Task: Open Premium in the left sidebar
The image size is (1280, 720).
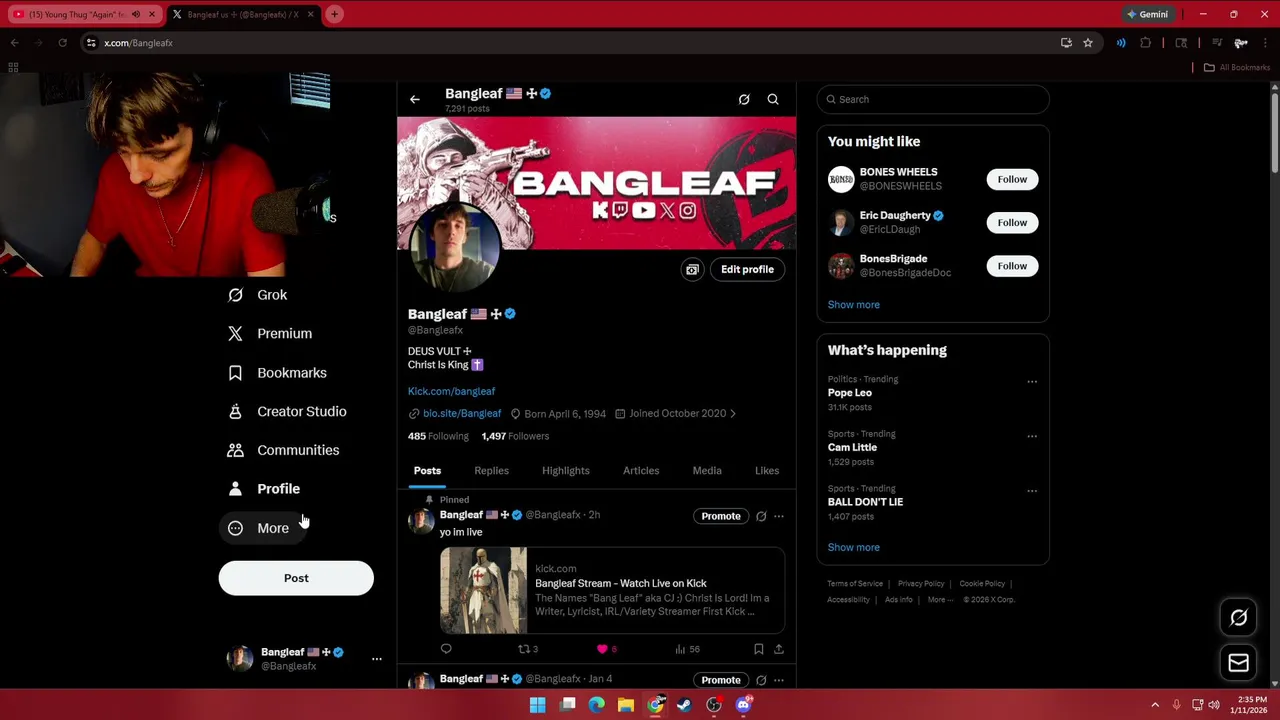Action: tap(271, 334)
